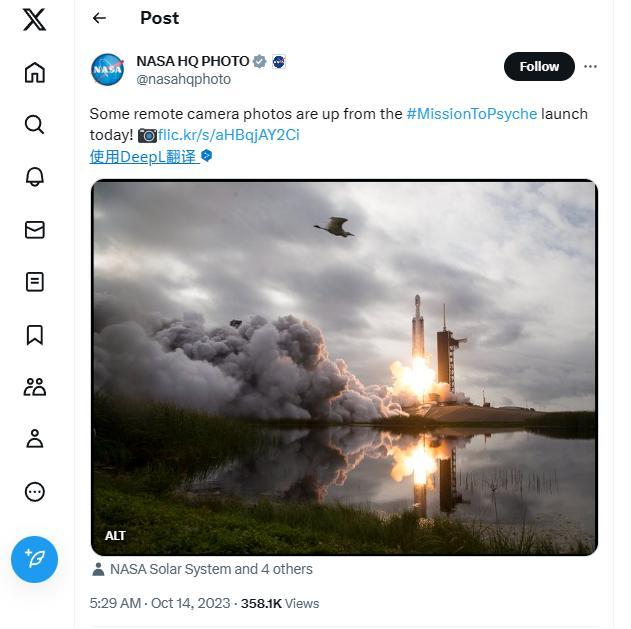Follow NASA HQ PHOTO
This screenshot has width=631, height=629.
point(539,67)
